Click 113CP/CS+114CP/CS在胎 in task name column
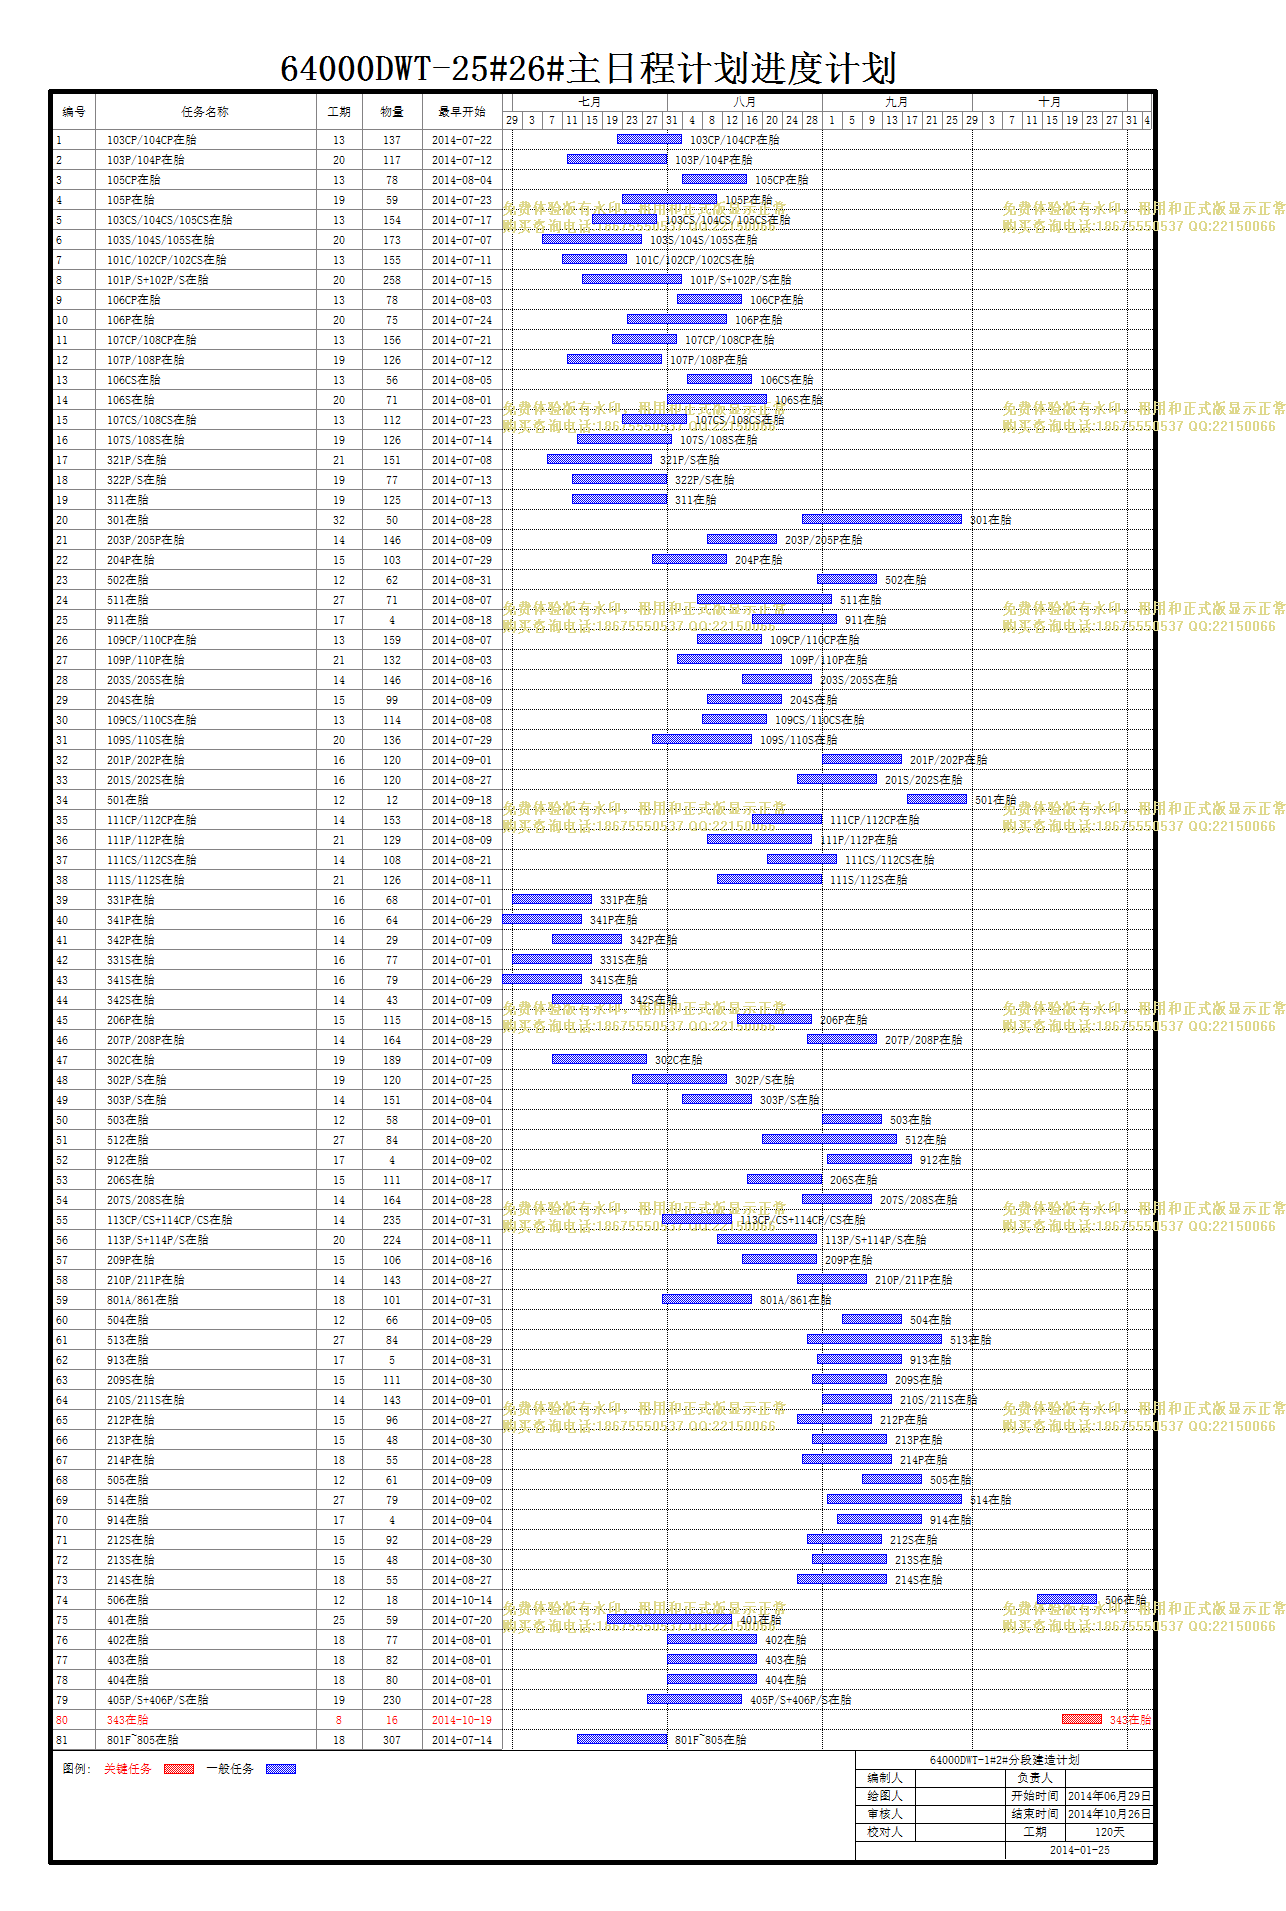The height and width of the screenshot is (1911, 1286). (x=170, y=1220)
